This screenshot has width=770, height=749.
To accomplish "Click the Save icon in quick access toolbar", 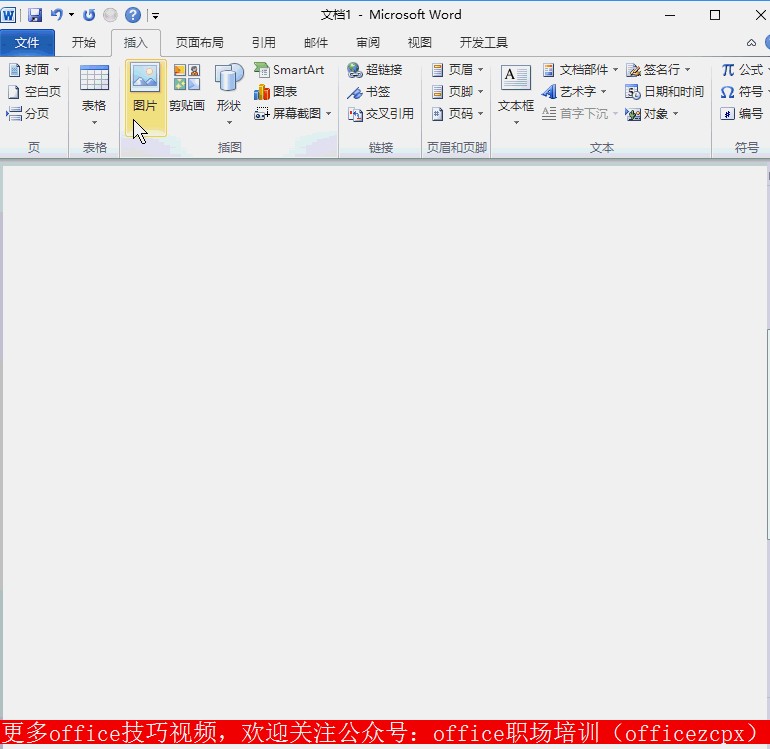I will 35,15.
